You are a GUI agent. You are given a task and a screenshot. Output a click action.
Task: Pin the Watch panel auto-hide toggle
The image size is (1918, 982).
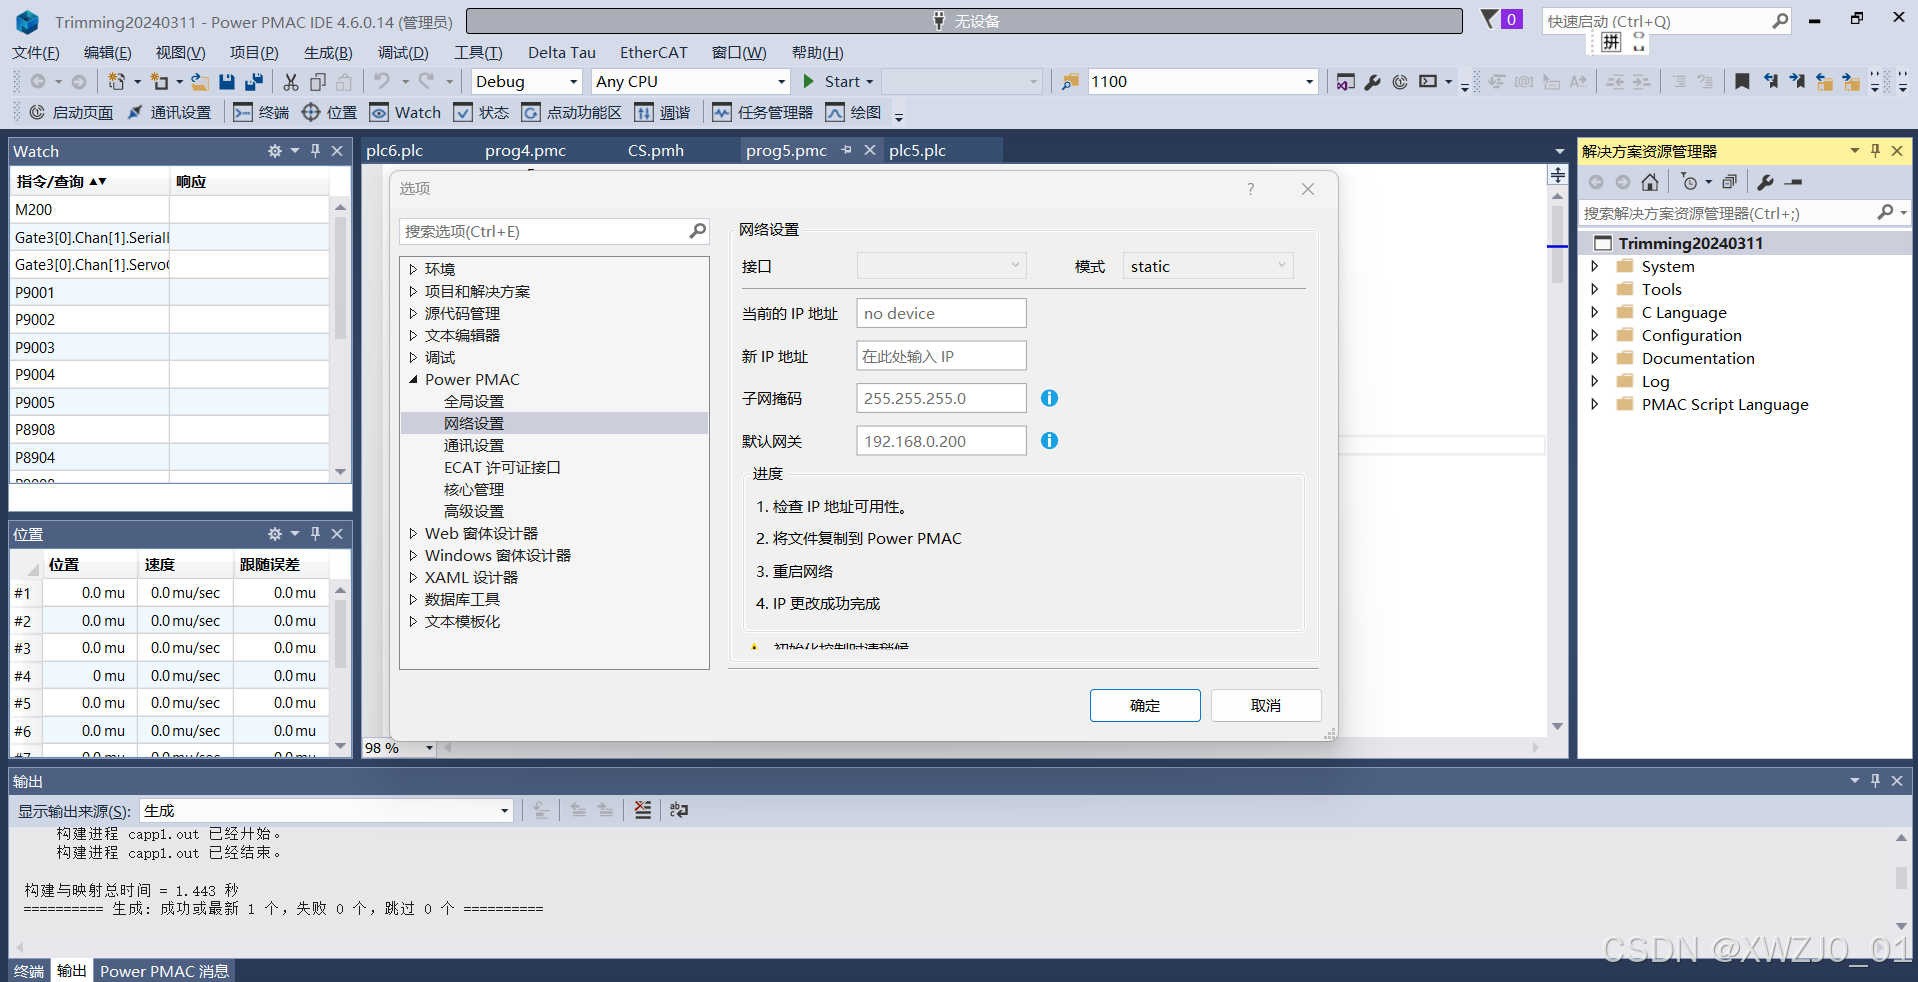tap(315, 150)
